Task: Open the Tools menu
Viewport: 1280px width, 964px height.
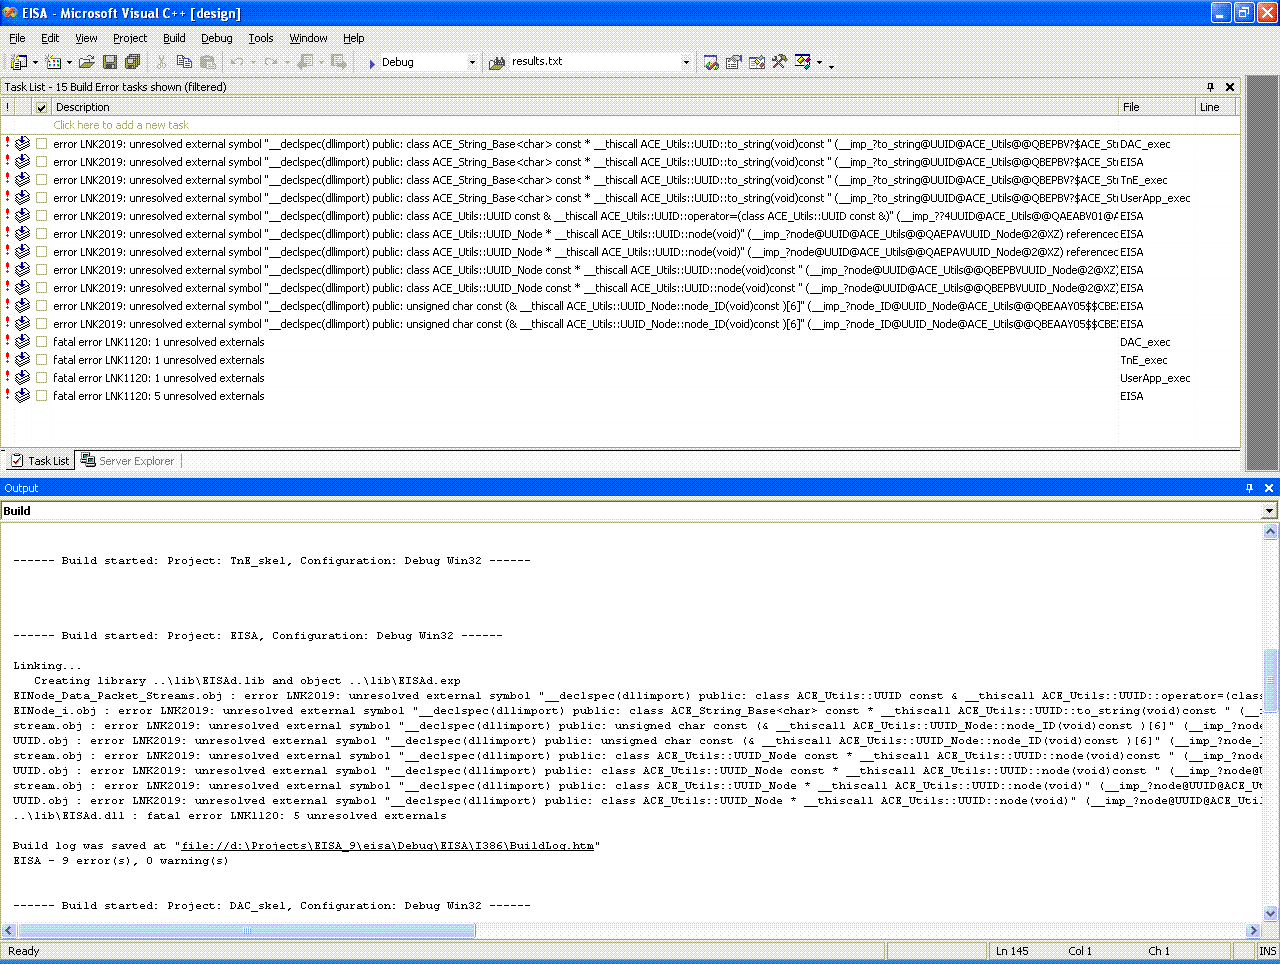Action: coord(261,38)
